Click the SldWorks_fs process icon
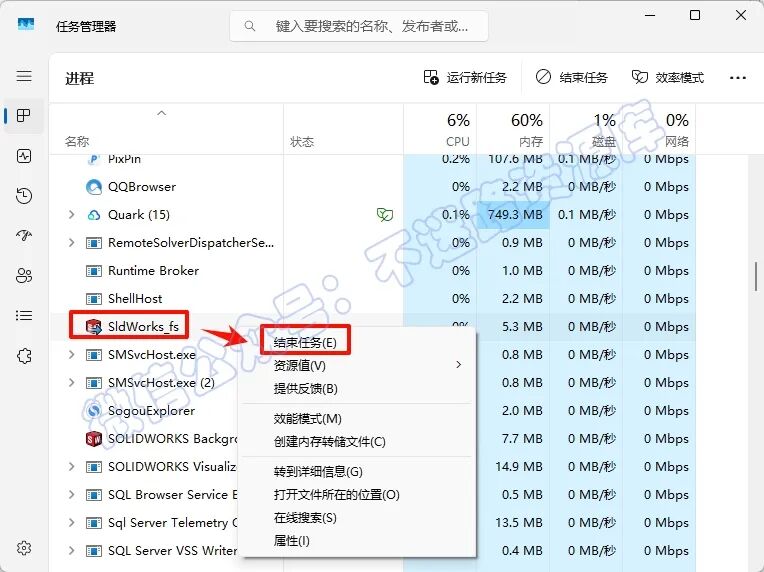The width and height of the screenshot is (764, 572). click(x=94, y=326)
